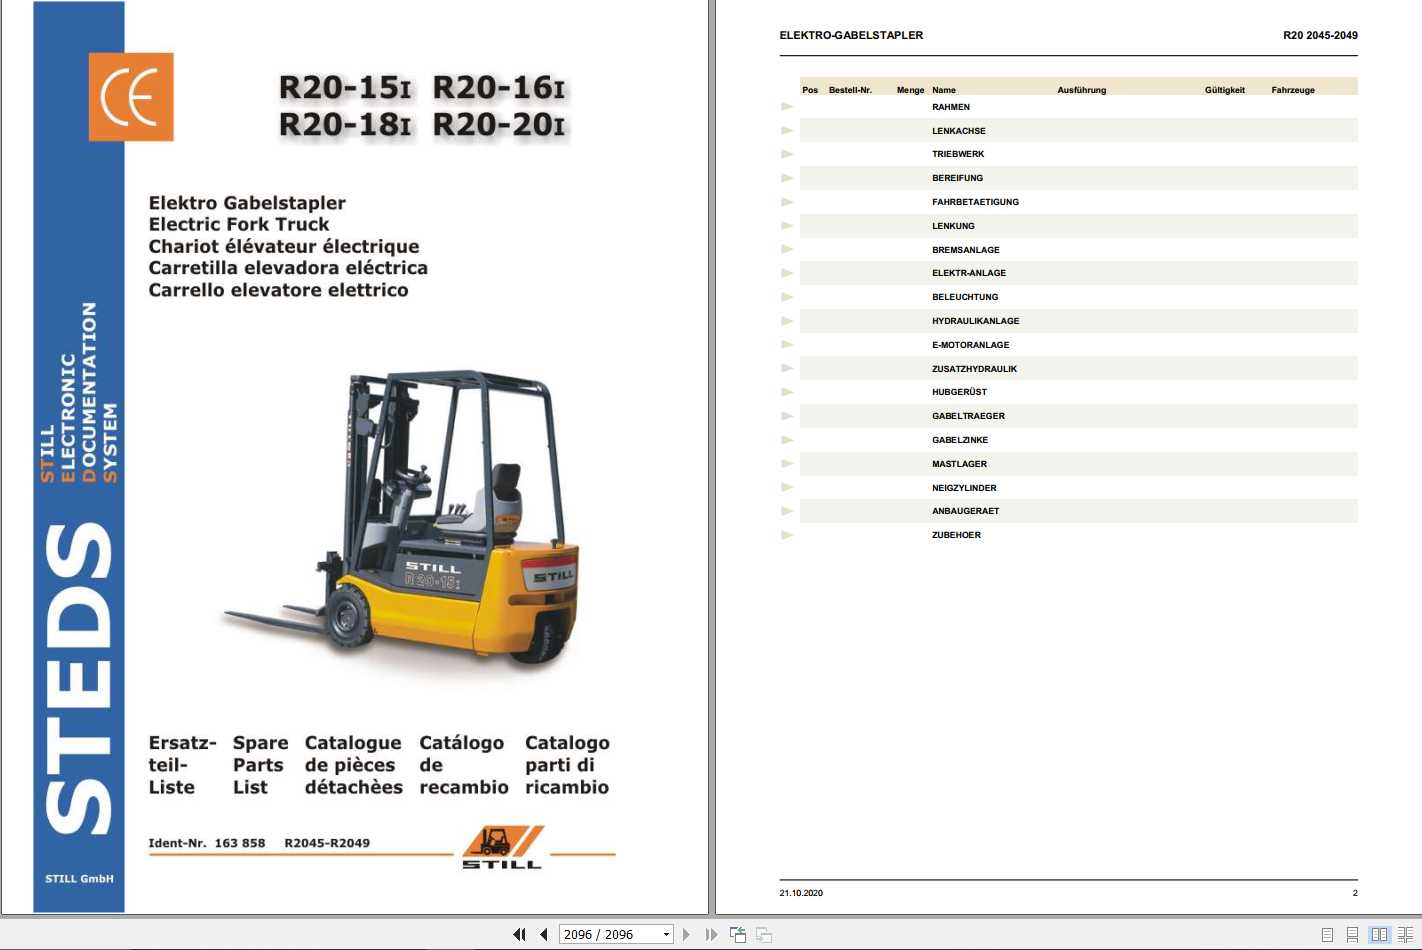This screenshot has height=950, width=1422.
Task: Click the arrow beside GABELZINKE
Action: tap(787, 440)
